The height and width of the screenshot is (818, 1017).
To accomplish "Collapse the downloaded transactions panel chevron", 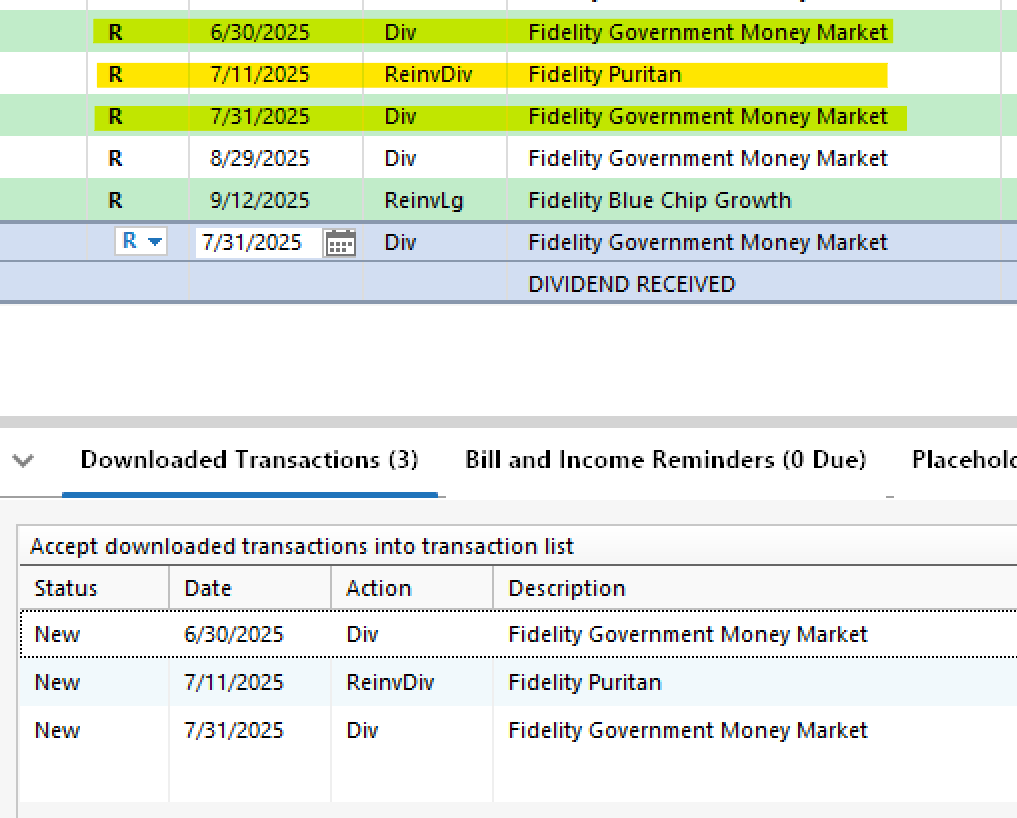I will (x=23, y=461).
